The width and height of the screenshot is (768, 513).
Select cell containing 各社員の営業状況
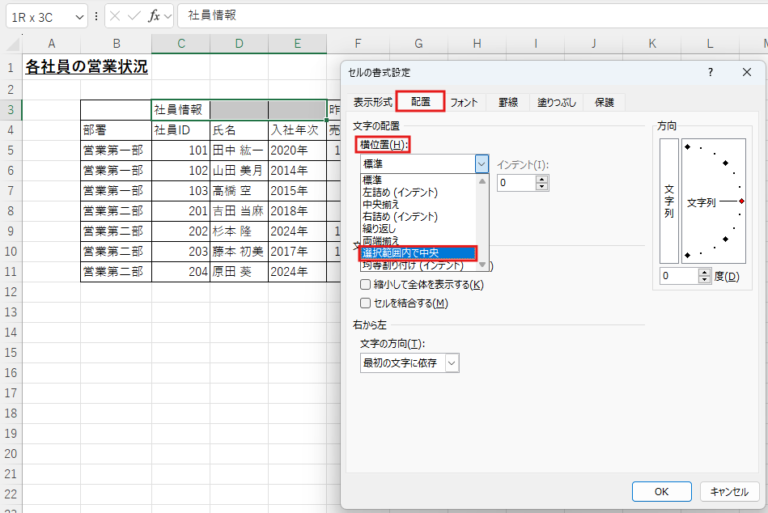(x=86, y=67)
